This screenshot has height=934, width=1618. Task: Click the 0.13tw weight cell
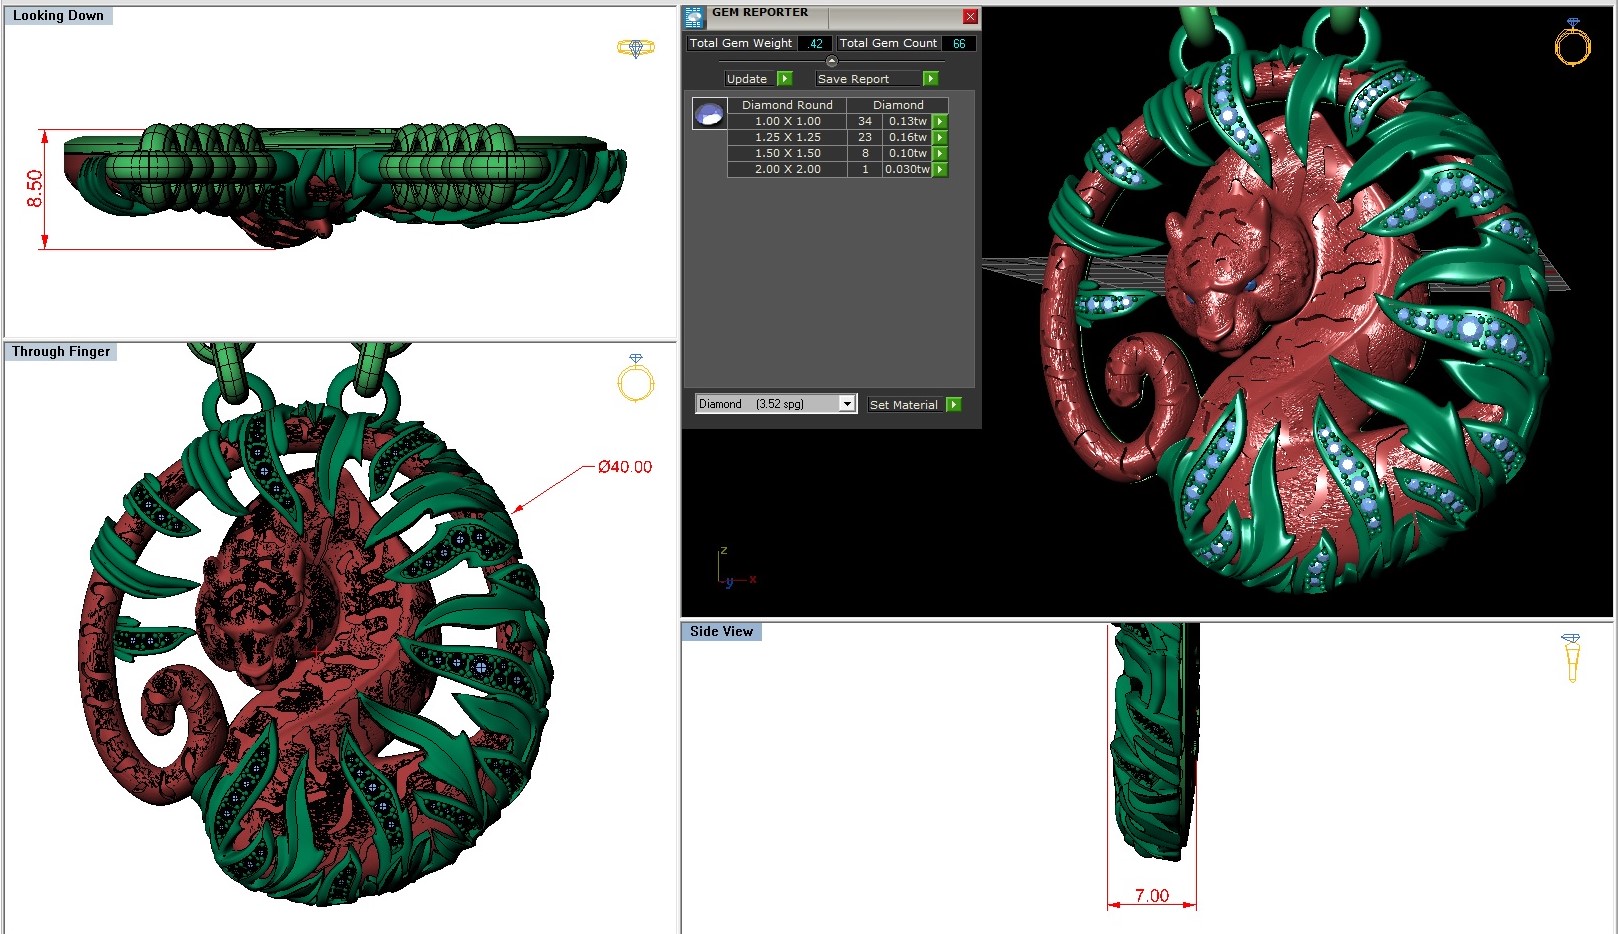coord(908,121)
